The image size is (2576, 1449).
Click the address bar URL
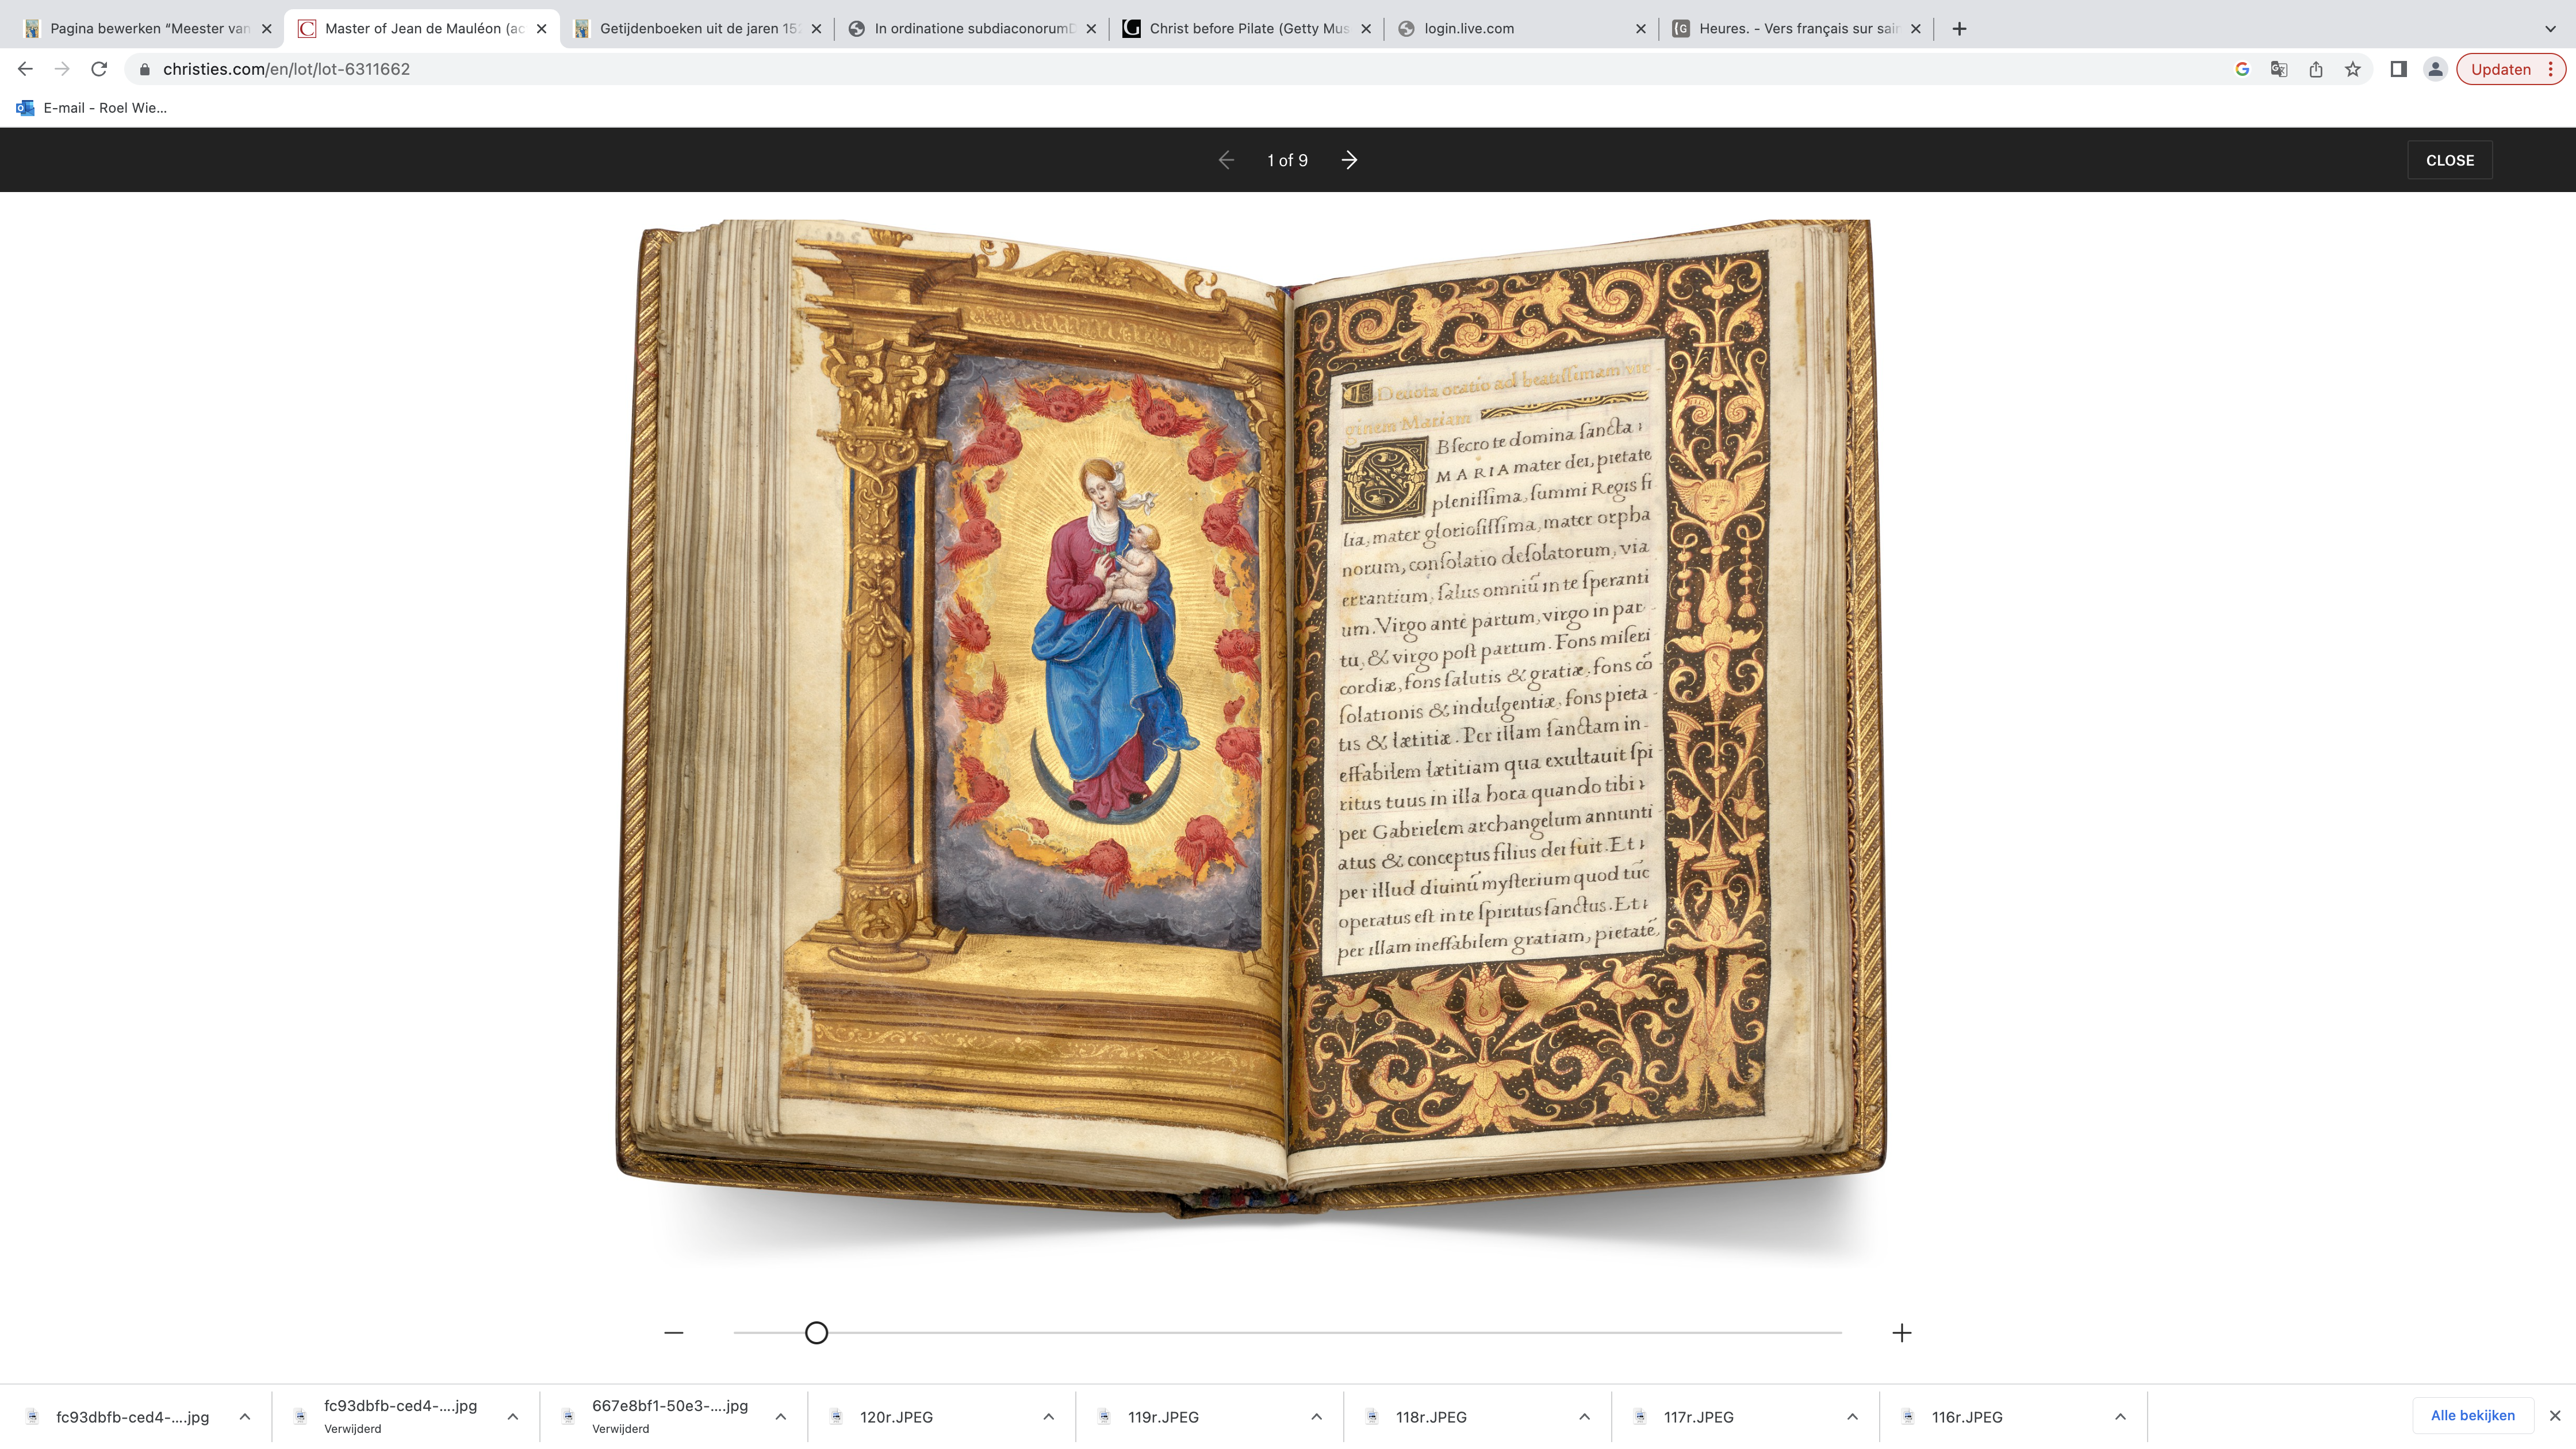[286, 69]
